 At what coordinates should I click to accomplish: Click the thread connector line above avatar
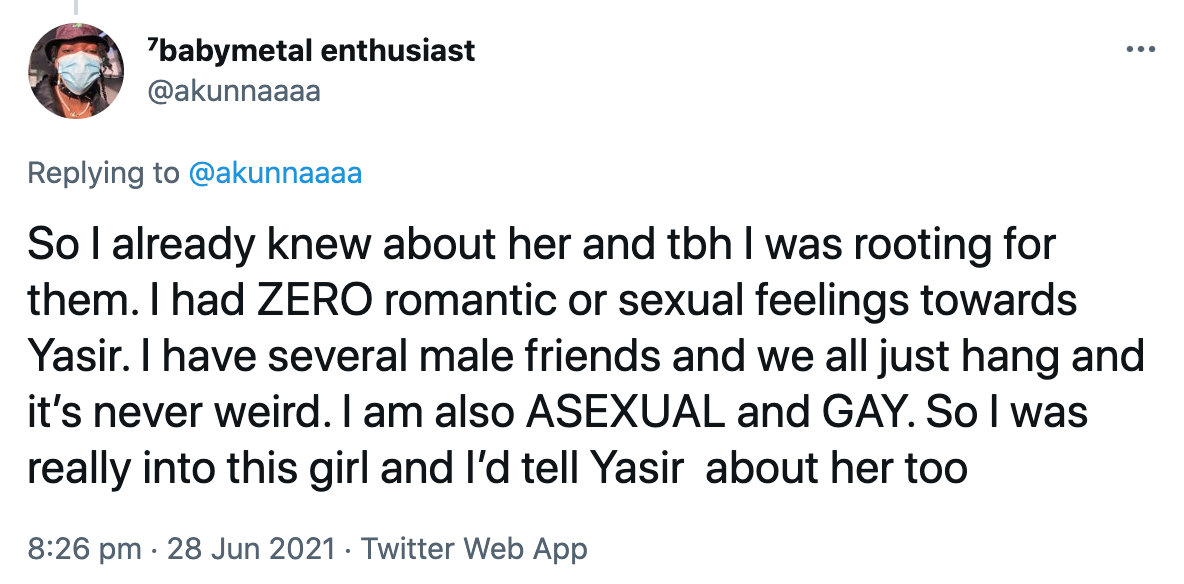[76, 7]
